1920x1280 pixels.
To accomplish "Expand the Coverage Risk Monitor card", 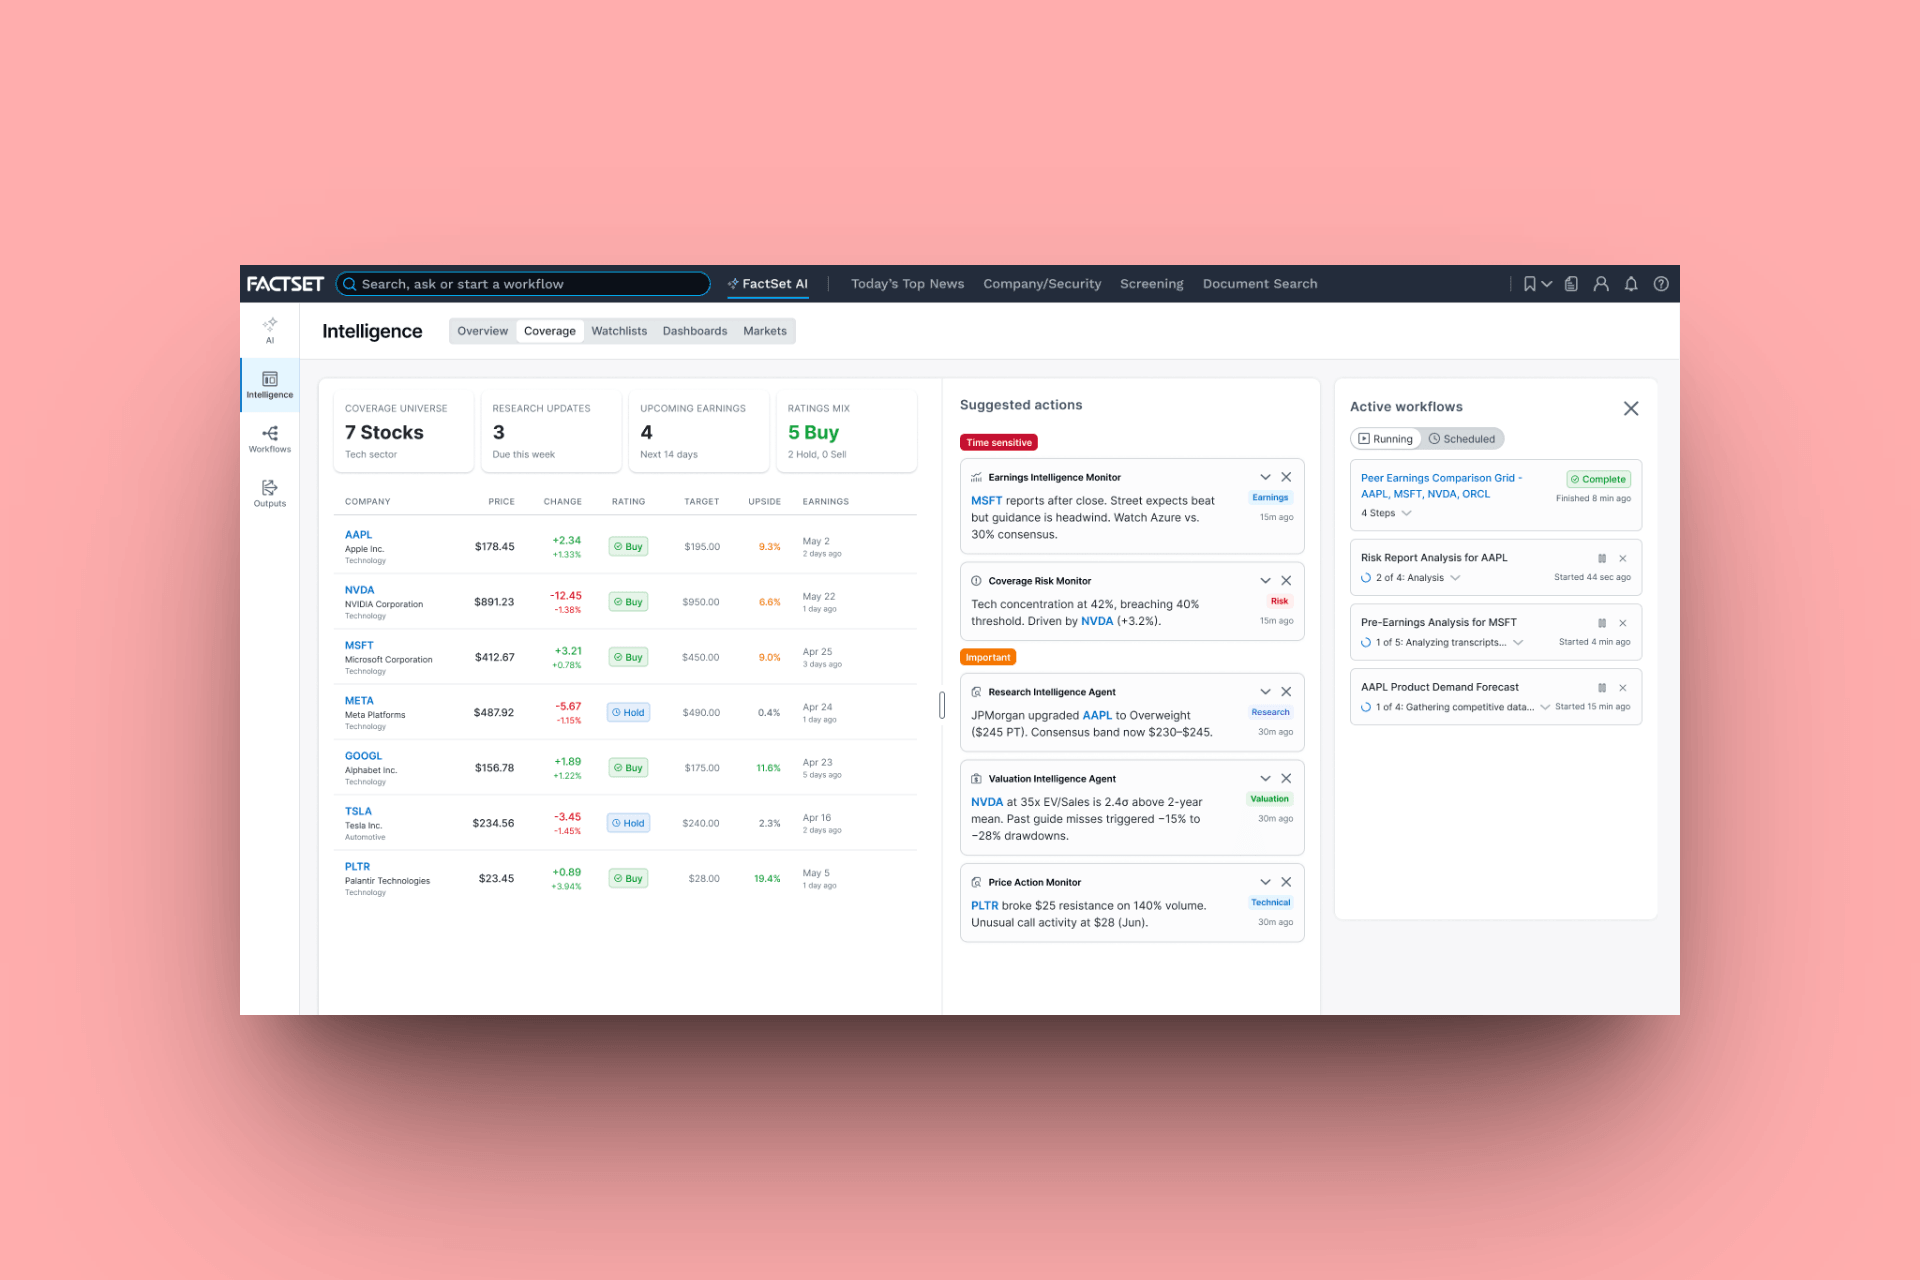I will 1265,581.
